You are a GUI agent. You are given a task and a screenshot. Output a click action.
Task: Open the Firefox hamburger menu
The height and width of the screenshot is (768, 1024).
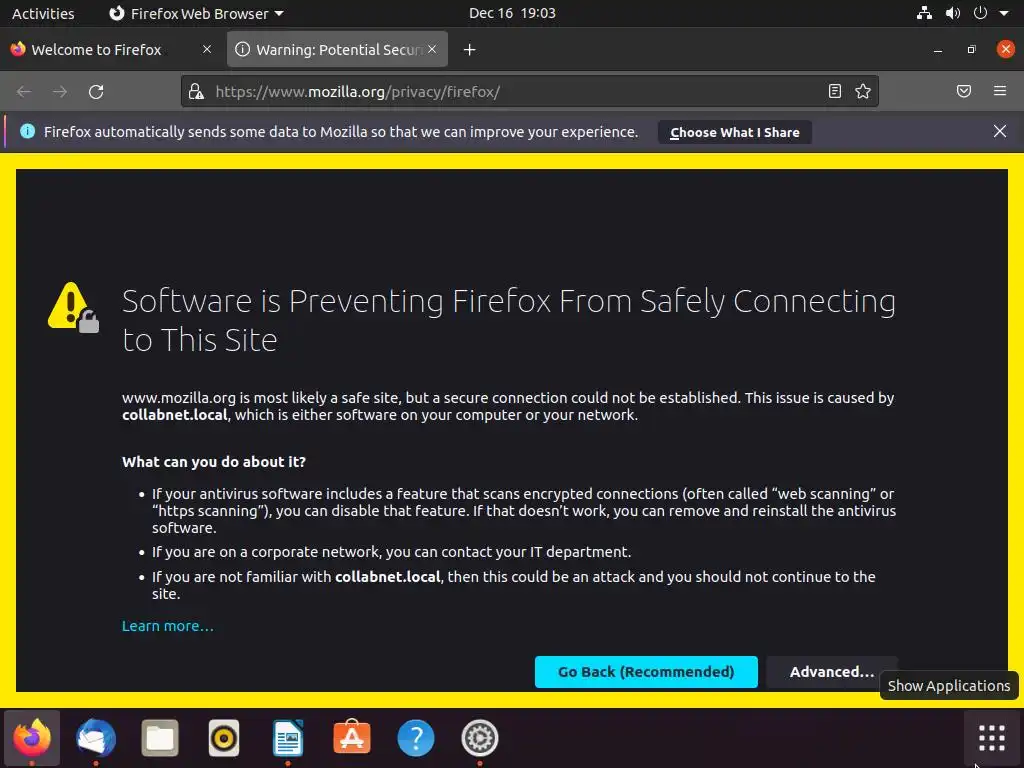tap(999, 91)
